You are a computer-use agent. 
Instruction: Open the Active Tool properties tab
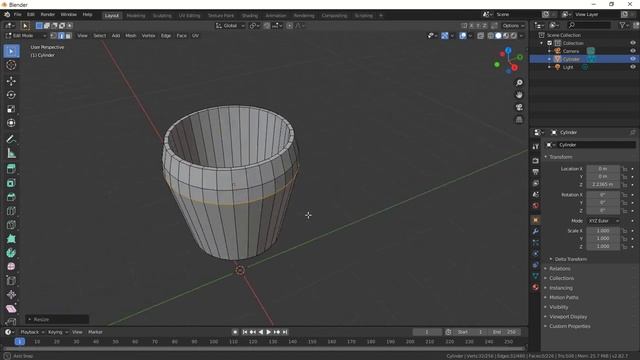(x=536, y=147)
